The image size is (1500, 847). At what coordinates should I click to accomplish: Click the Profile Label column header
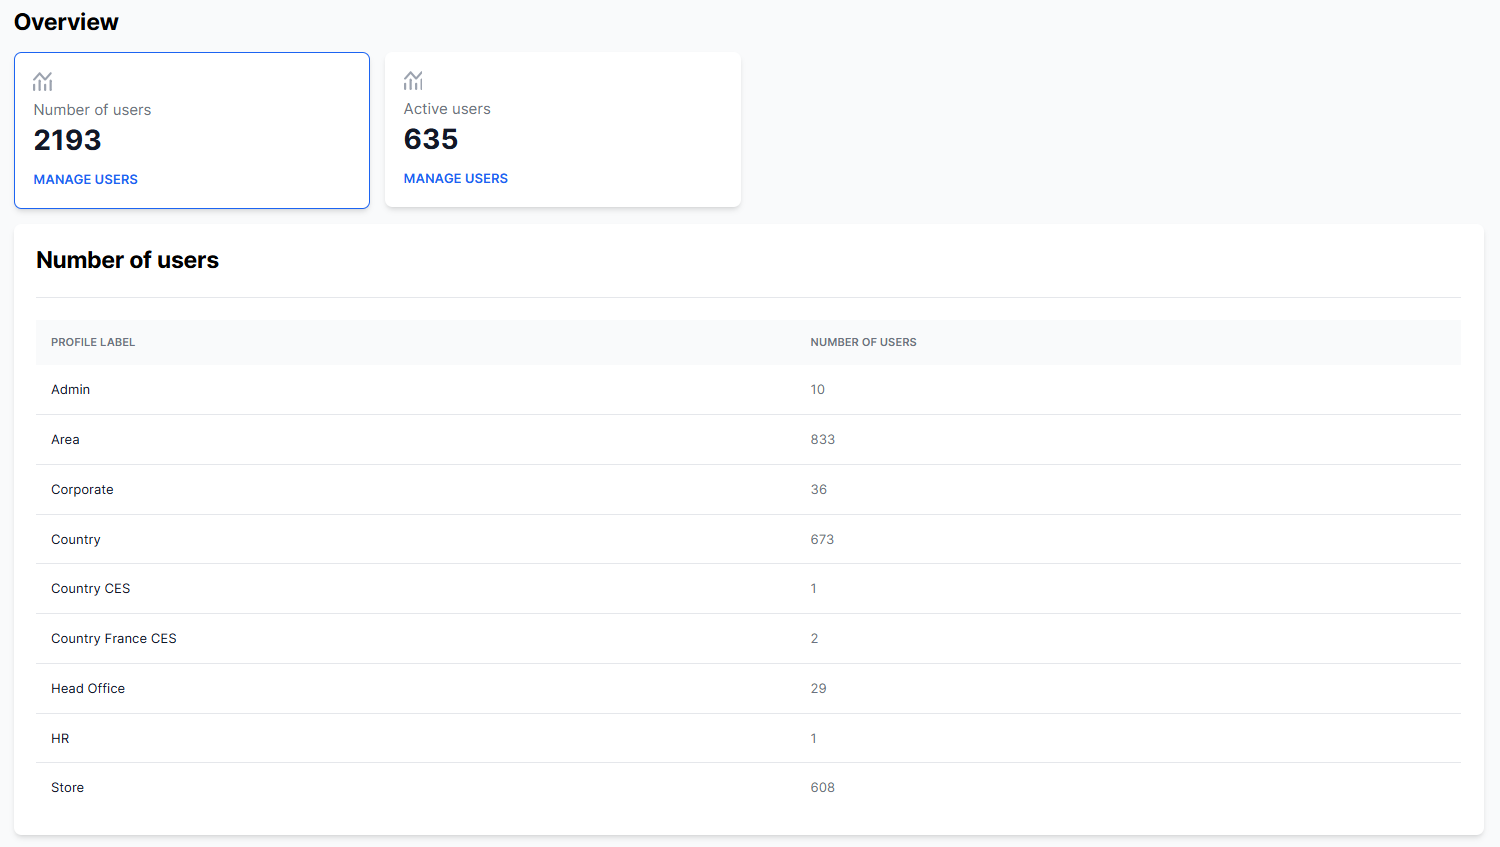(x=93, y=342)
